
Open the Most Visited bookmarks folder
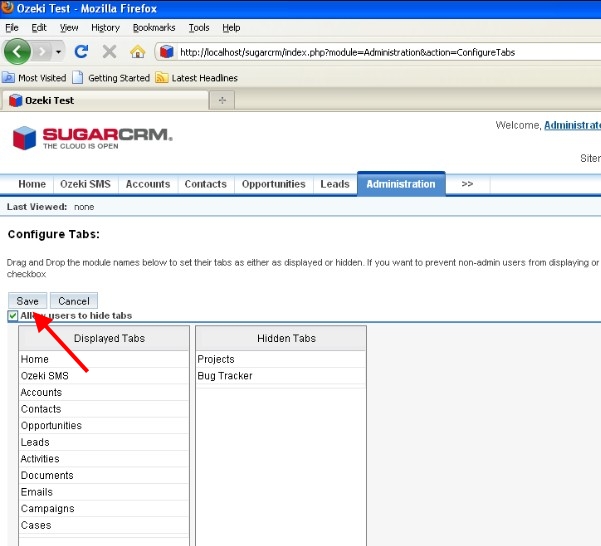click(x=34, y=78)
